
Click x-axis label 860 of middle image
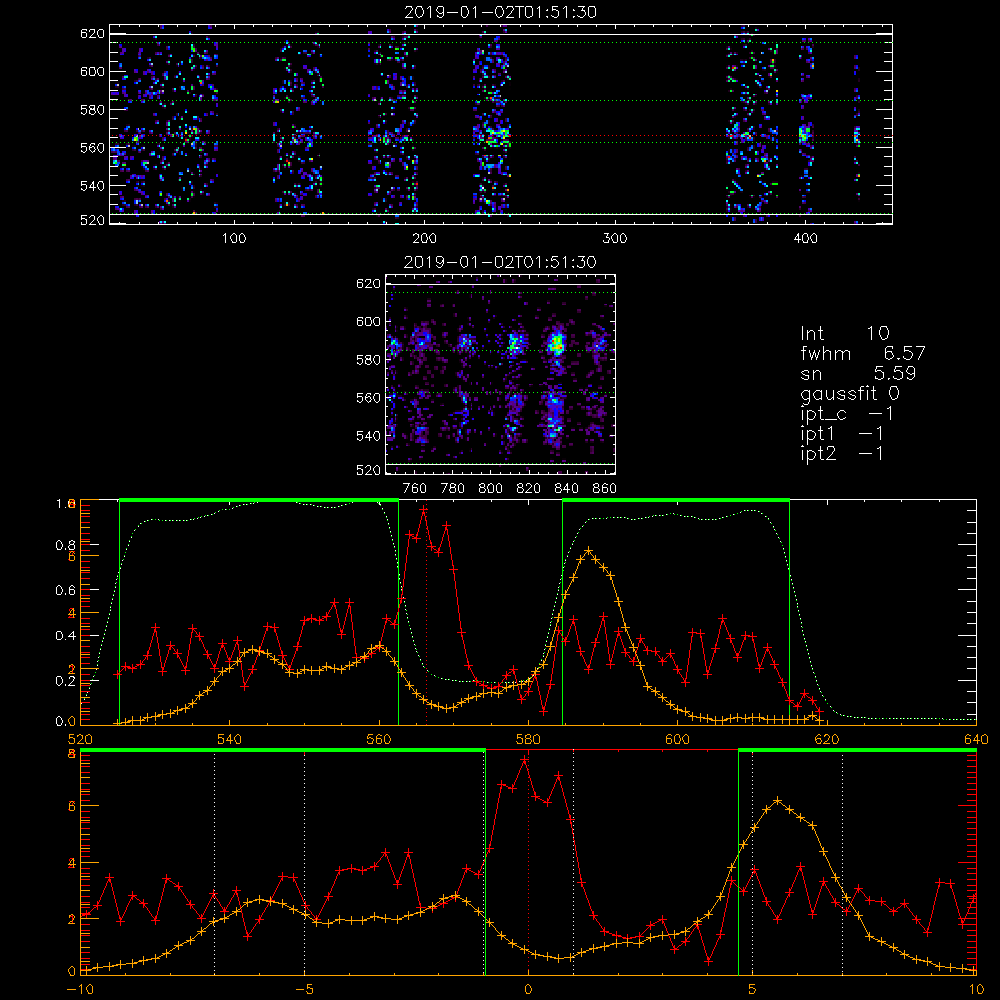[x=605, y=489]
